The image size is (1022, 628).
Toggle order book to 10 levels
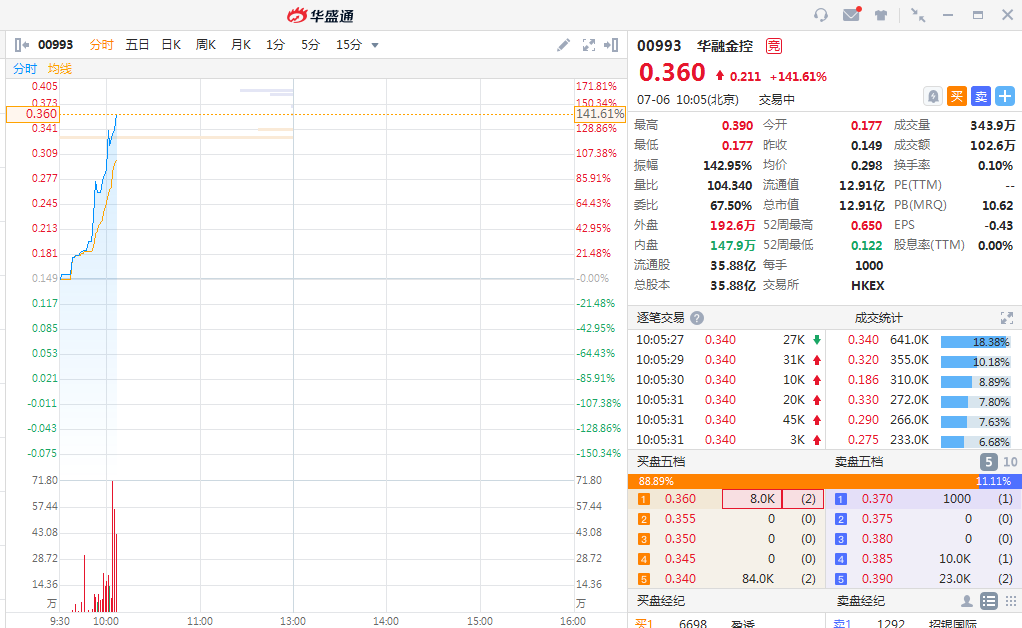1010,462
